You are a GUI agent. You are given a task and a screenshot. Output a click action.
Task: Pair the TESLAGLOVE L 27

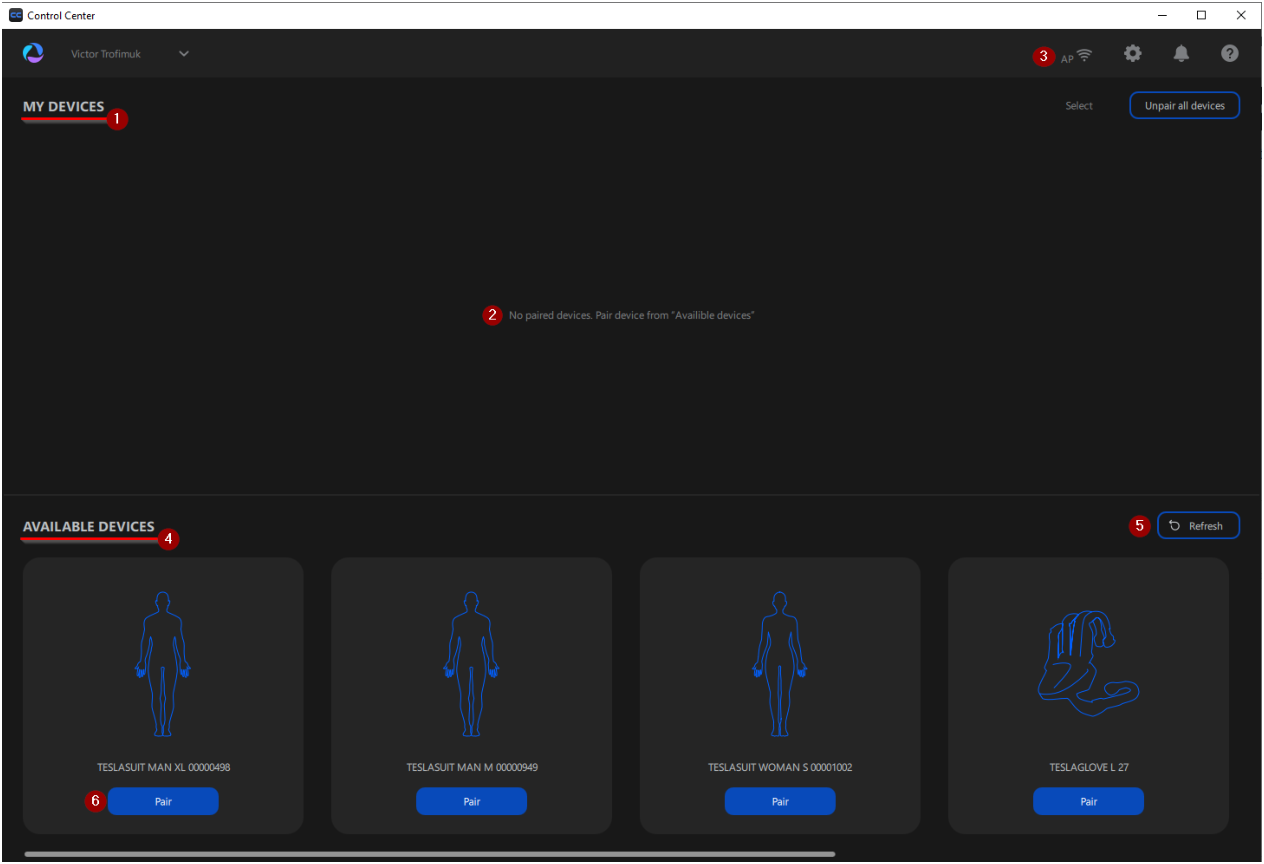[x=1088, y=801]
